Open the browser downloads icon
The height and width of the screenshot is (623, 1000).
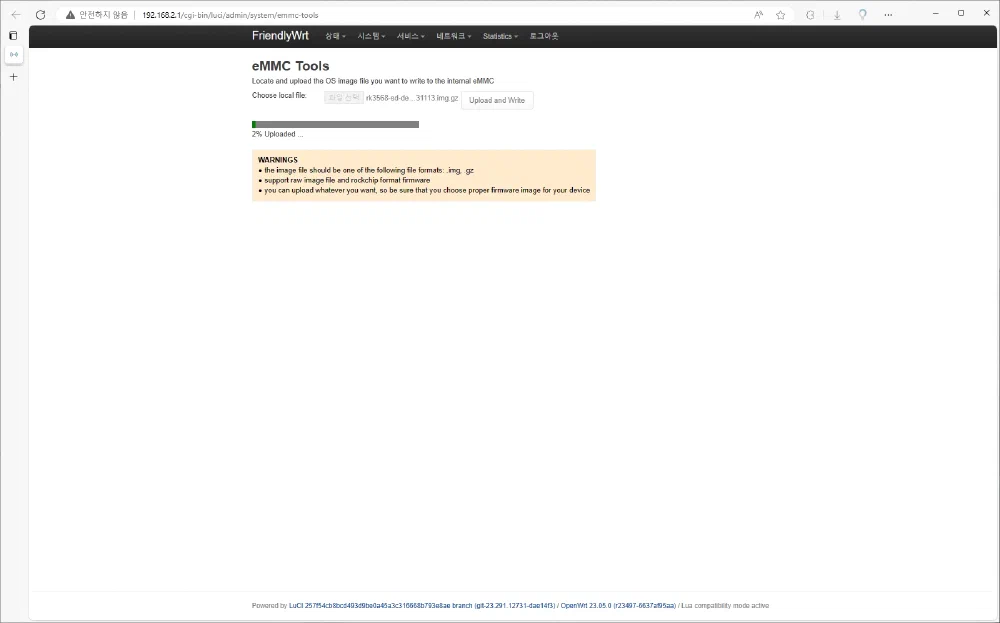point(836,15)
